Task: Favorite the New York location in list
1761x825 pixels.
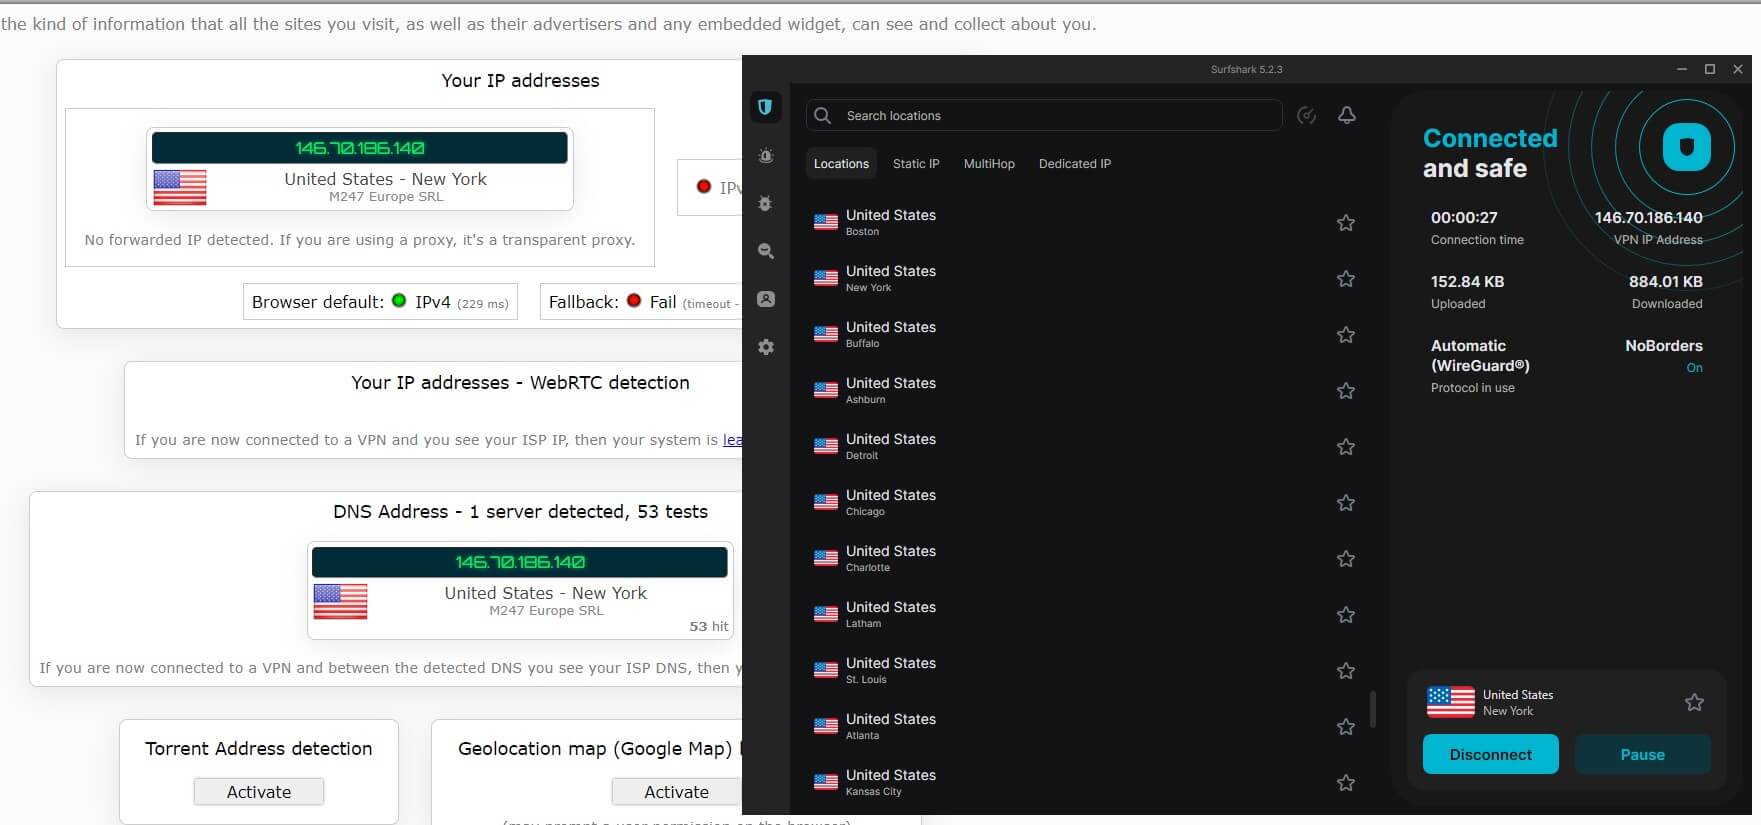Action: pos(1346,279)
